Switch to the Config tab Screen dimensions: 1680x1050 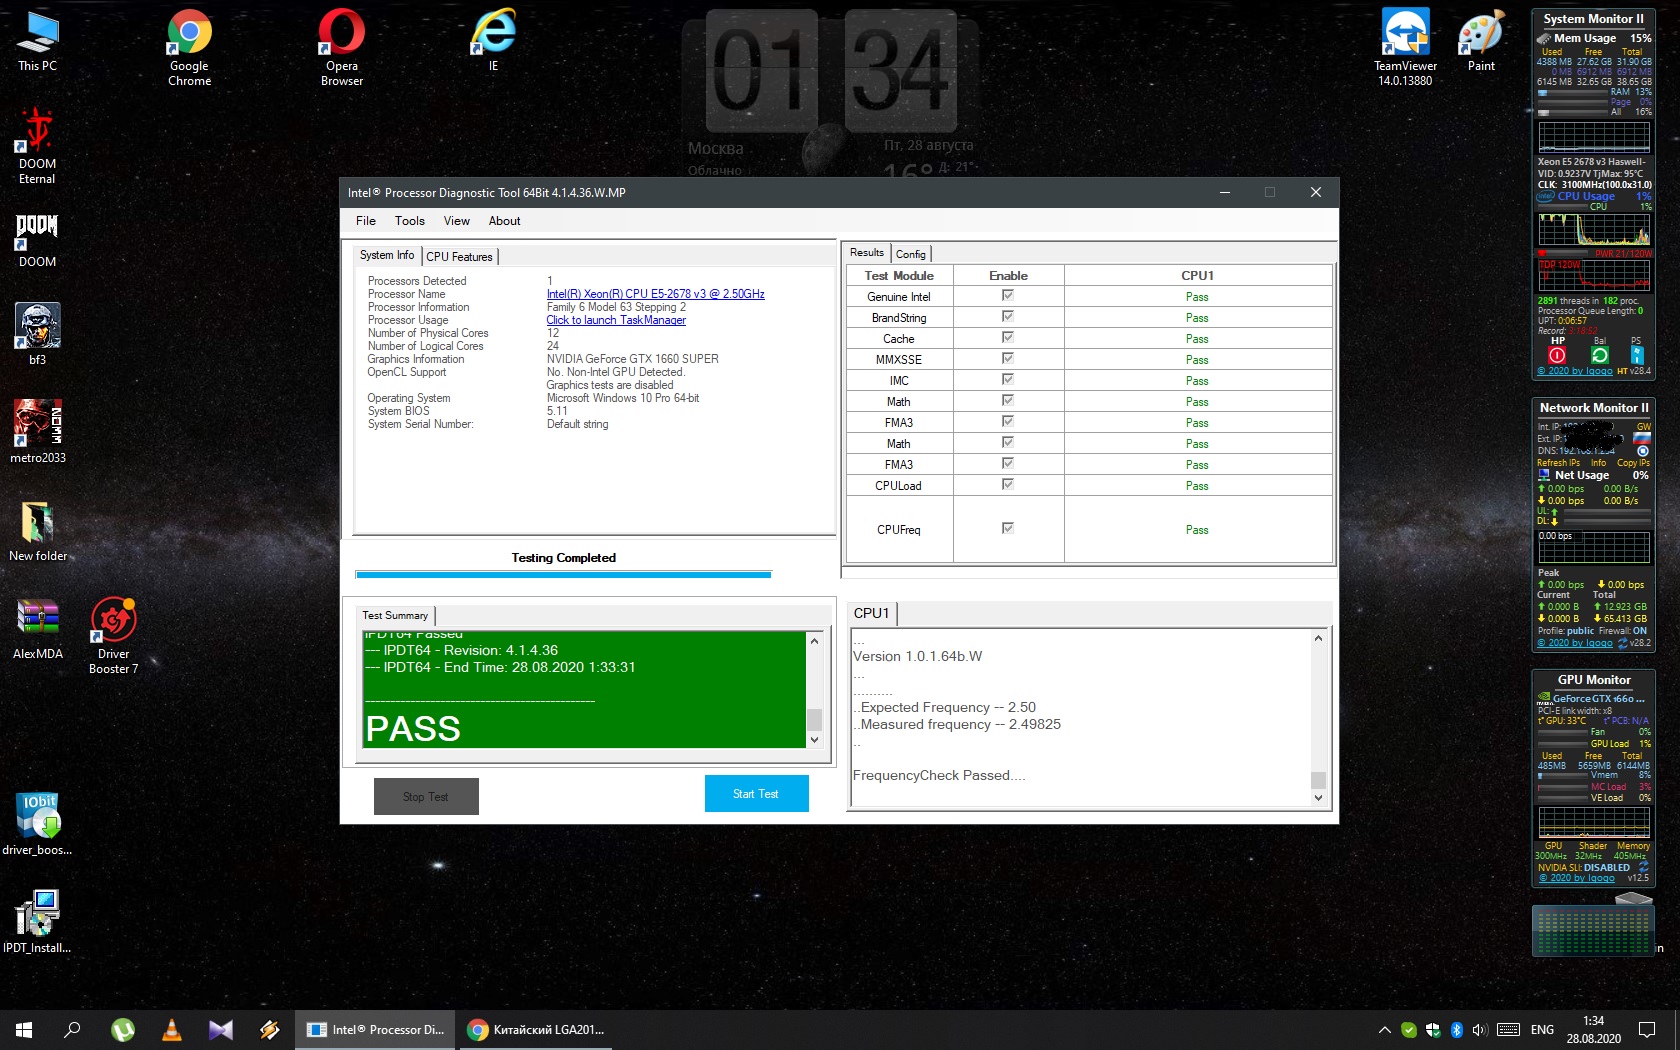pyautogui.click(x=911, y=254)
